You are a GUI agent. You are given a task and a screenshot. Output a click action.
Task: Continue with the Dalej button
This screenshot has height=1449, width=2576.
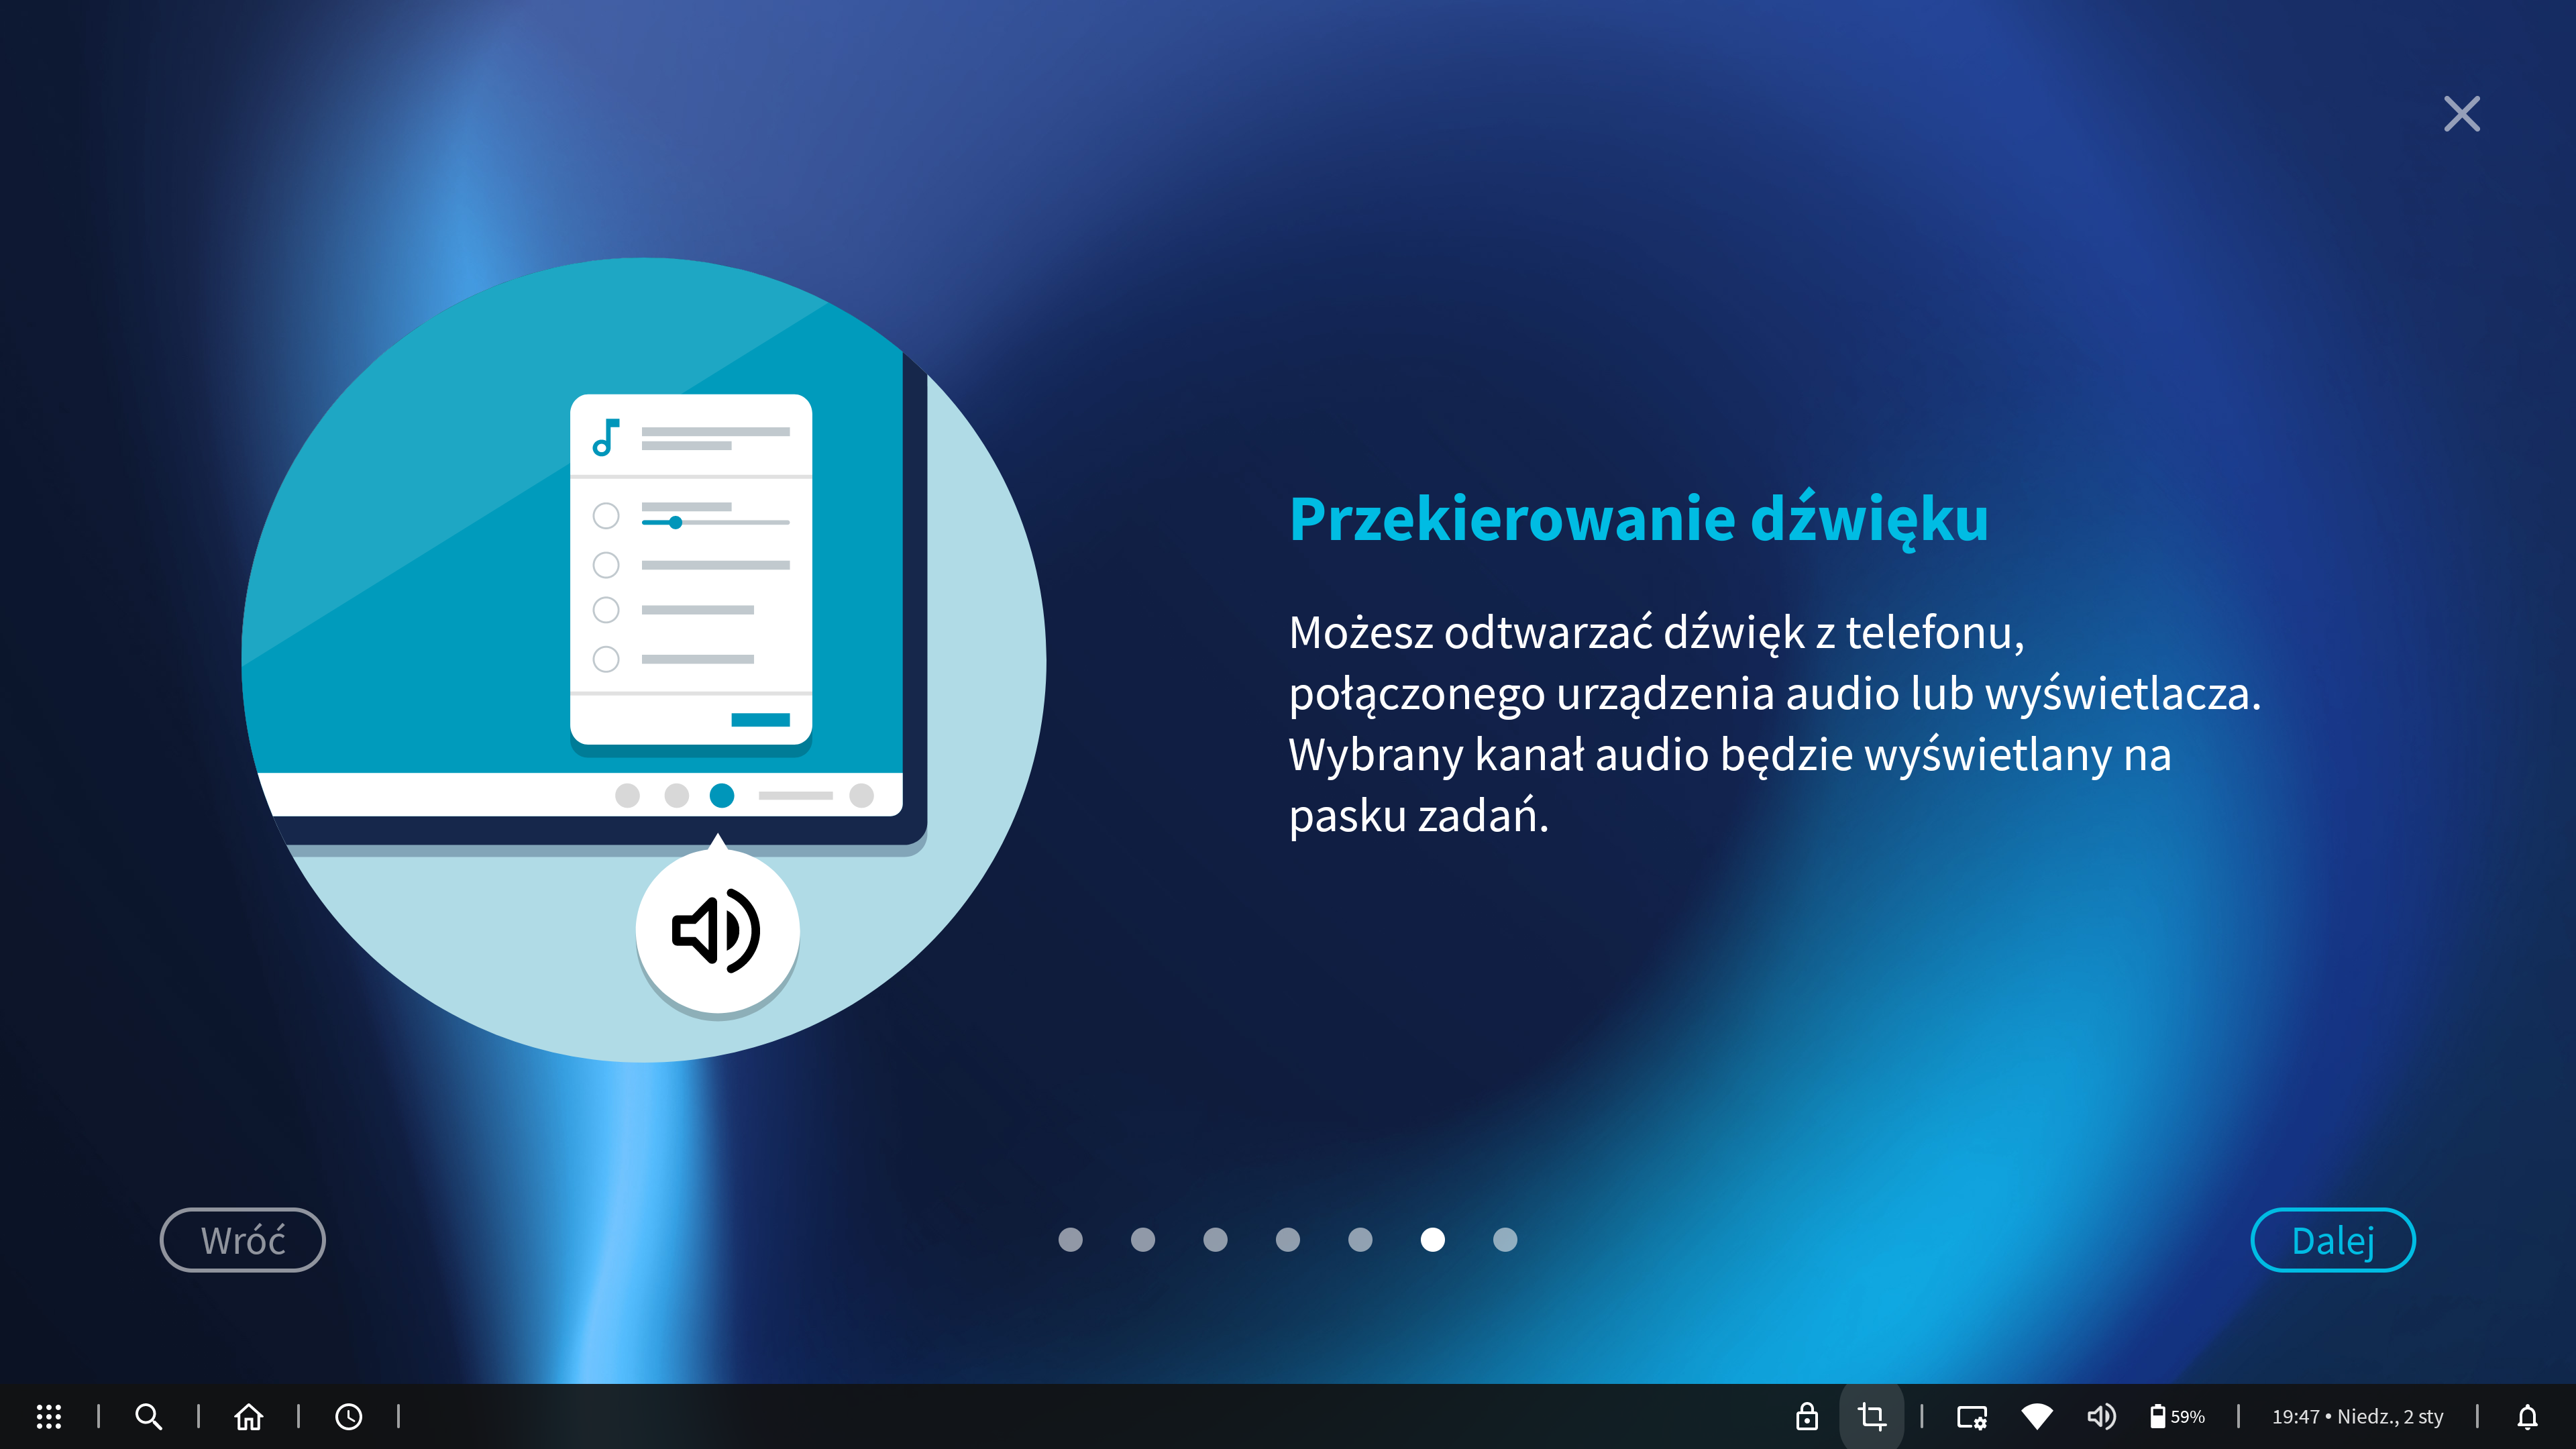tap(2332, 1240)
